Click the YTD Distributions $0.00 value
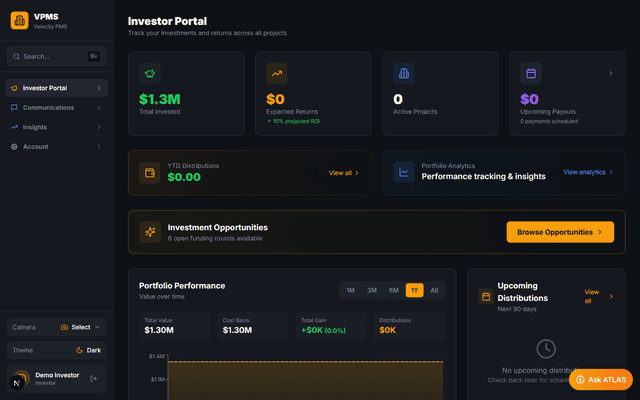Screen dimensions: 640x400 coord(184,177)
